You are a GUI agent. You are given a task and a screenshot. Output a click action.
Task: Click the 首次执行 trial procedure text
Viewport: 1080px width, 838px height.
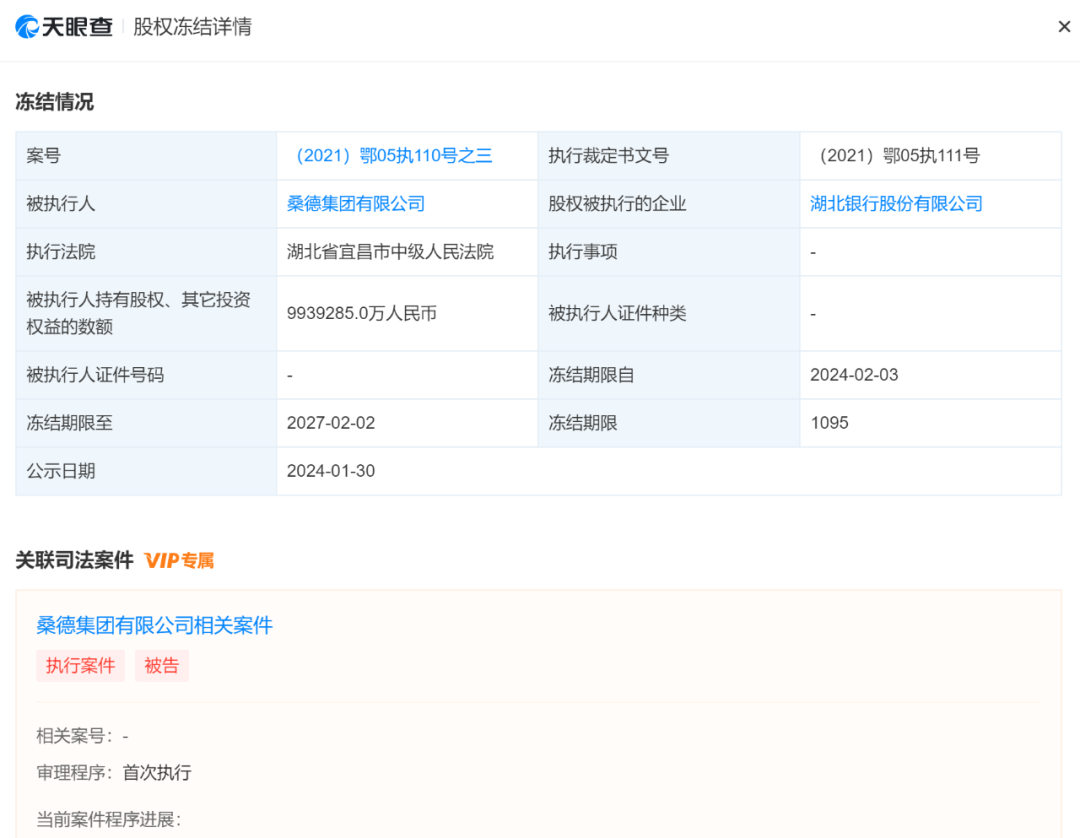tap(157, 773)
